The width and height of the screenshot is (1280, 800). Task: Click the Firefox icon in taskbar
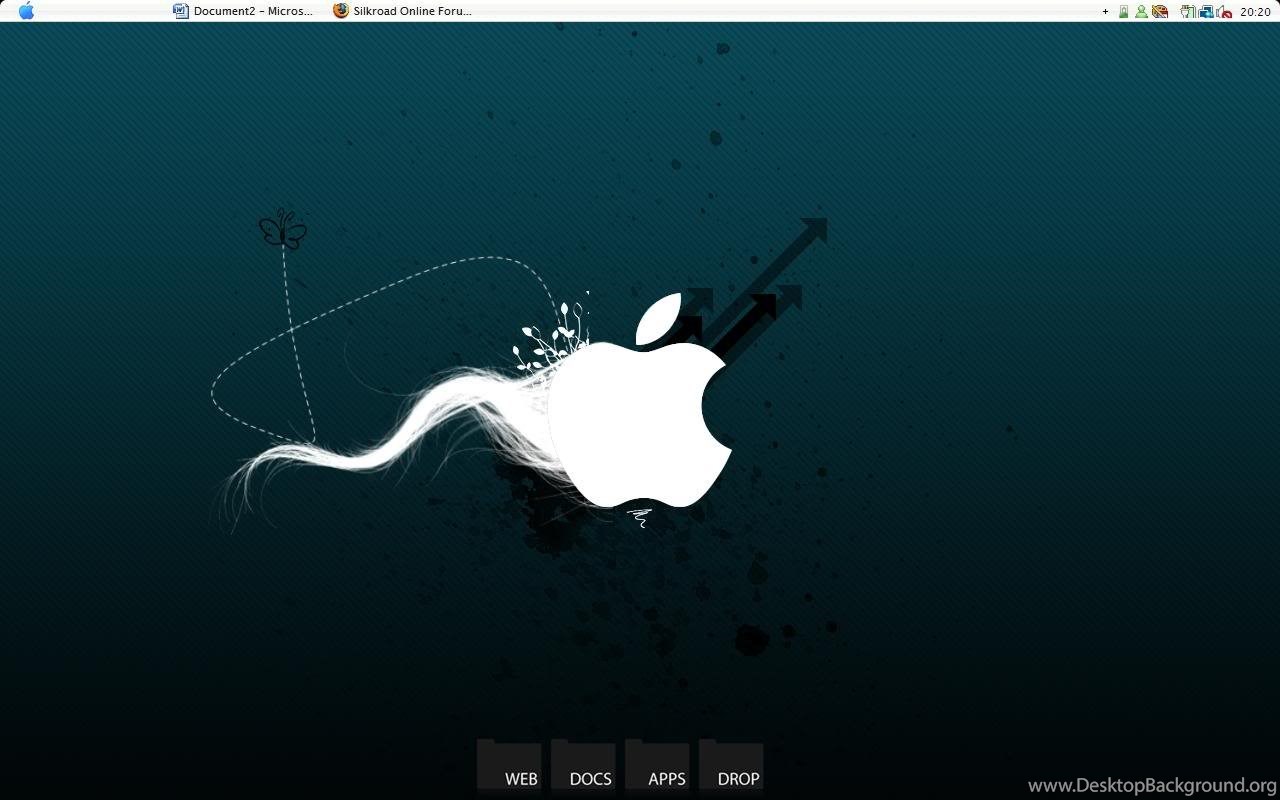pos(341,11)
